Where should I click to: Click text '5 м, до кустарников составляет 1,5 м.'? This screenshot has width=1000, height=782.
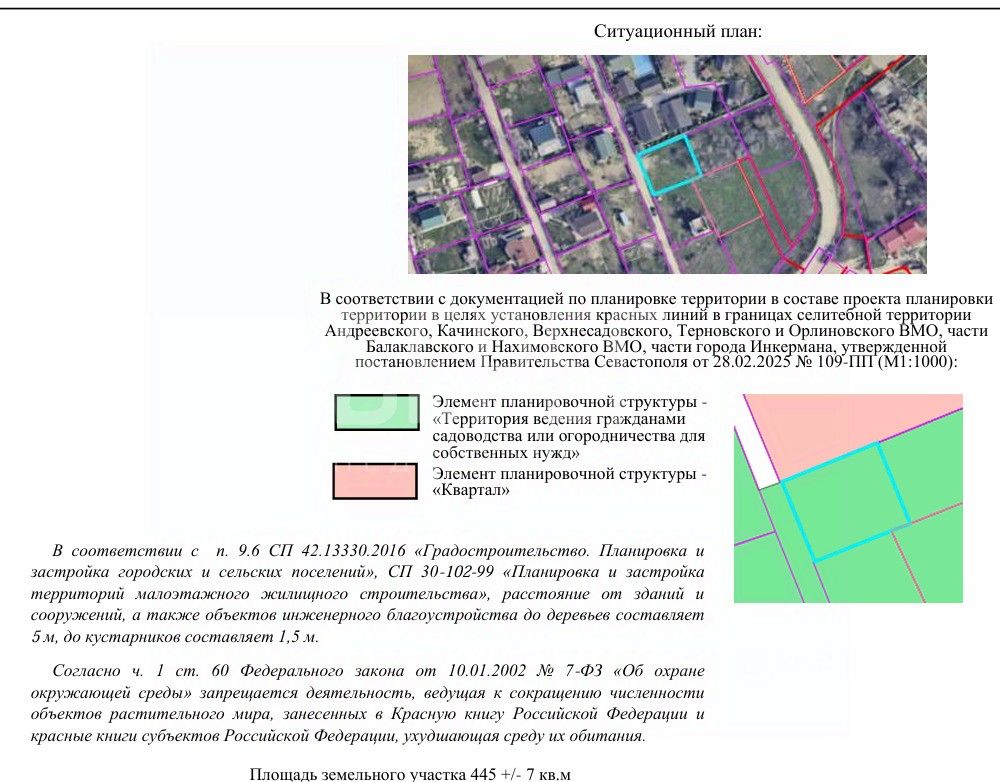pyautogui.click(x=175, y=637)
